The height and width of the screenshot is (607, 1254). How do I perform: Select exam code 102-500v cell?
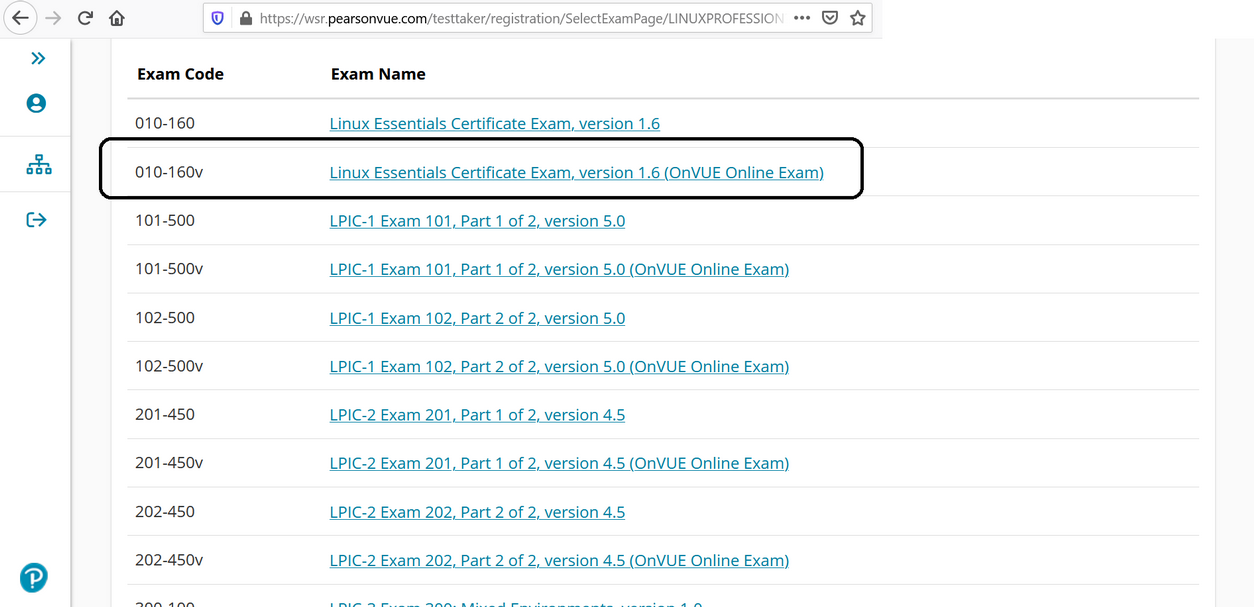coord(169,366)
